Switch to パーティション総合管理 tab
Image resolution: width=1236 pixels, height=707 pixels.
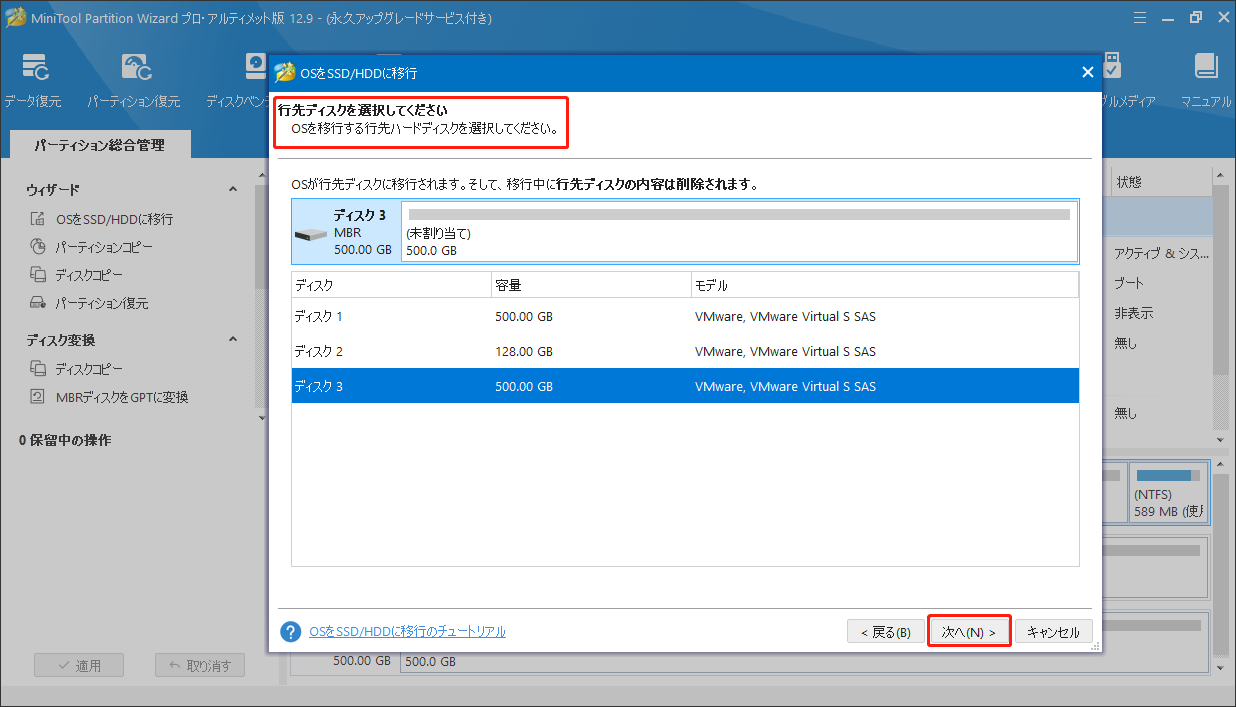99,145
